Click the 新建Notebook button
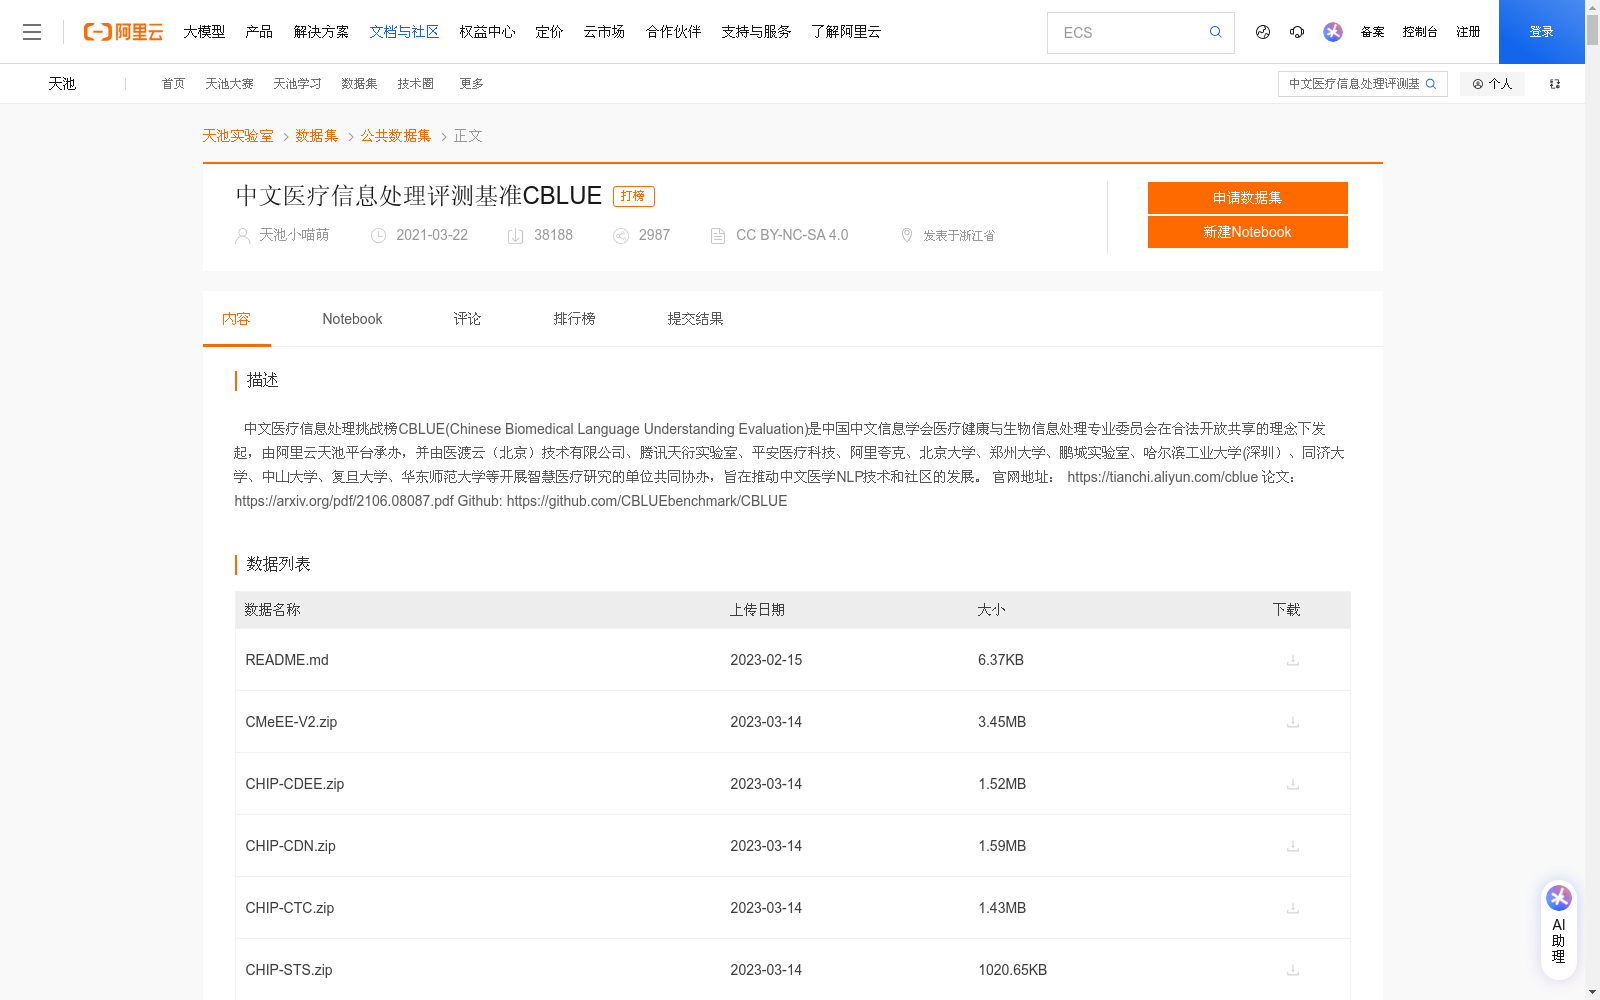This screenshot has width=1600, height=1000. (1247, 231)
